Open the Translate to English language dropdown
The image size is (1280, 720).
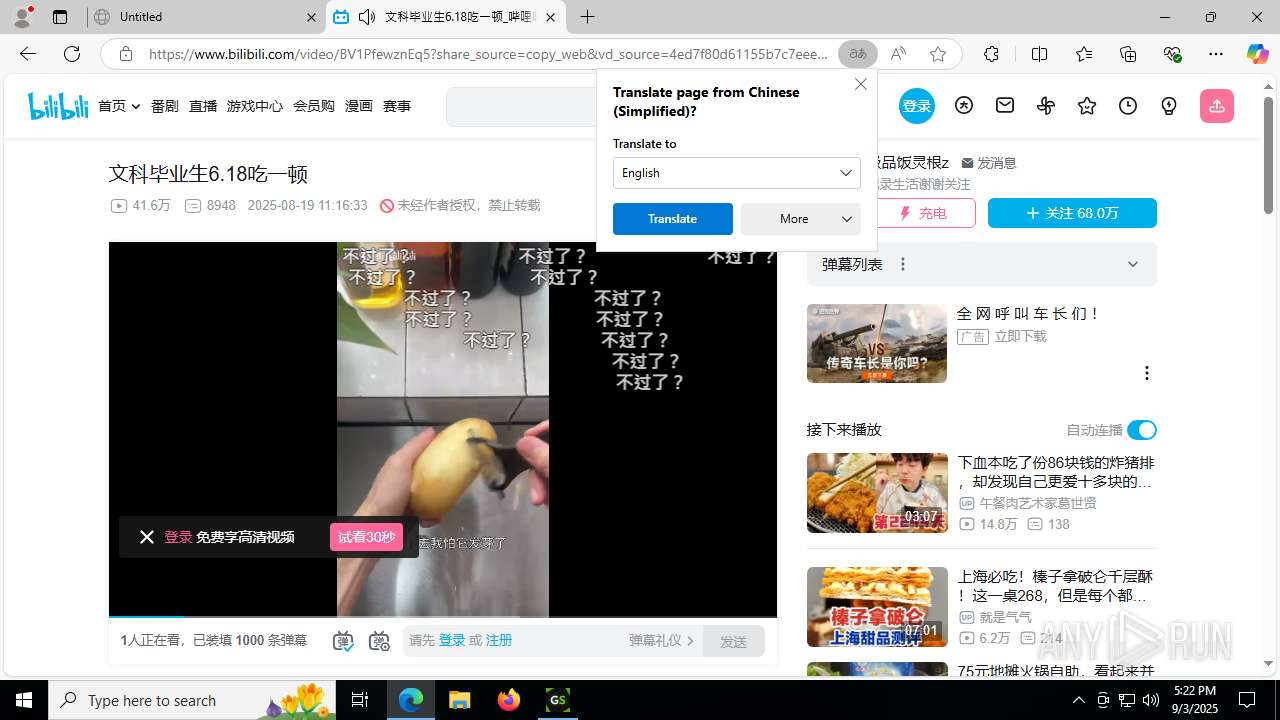click(737, 173)
